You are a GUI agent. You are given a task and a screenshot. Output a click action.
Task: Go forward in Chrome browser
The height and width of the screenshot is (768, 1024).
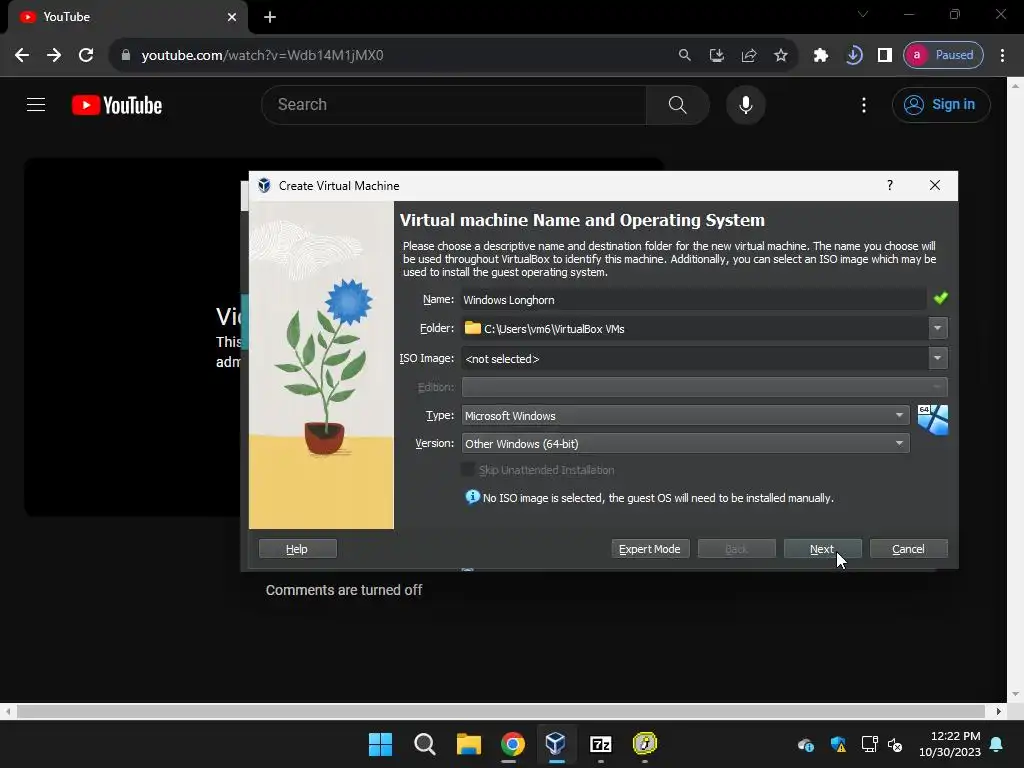54,55
